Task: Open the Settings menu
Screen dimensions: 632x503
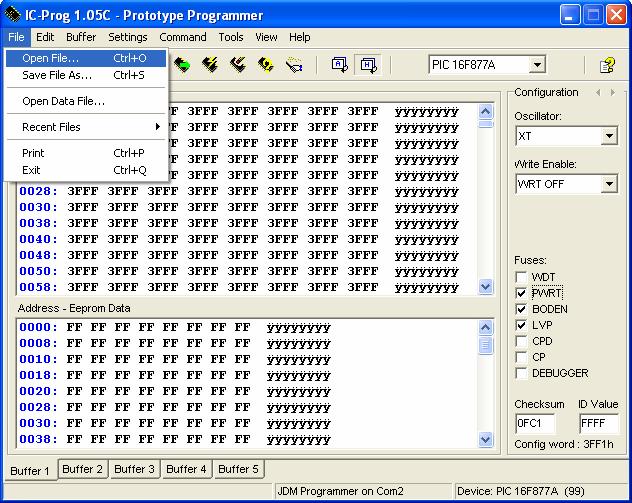Action: [128, 37]
